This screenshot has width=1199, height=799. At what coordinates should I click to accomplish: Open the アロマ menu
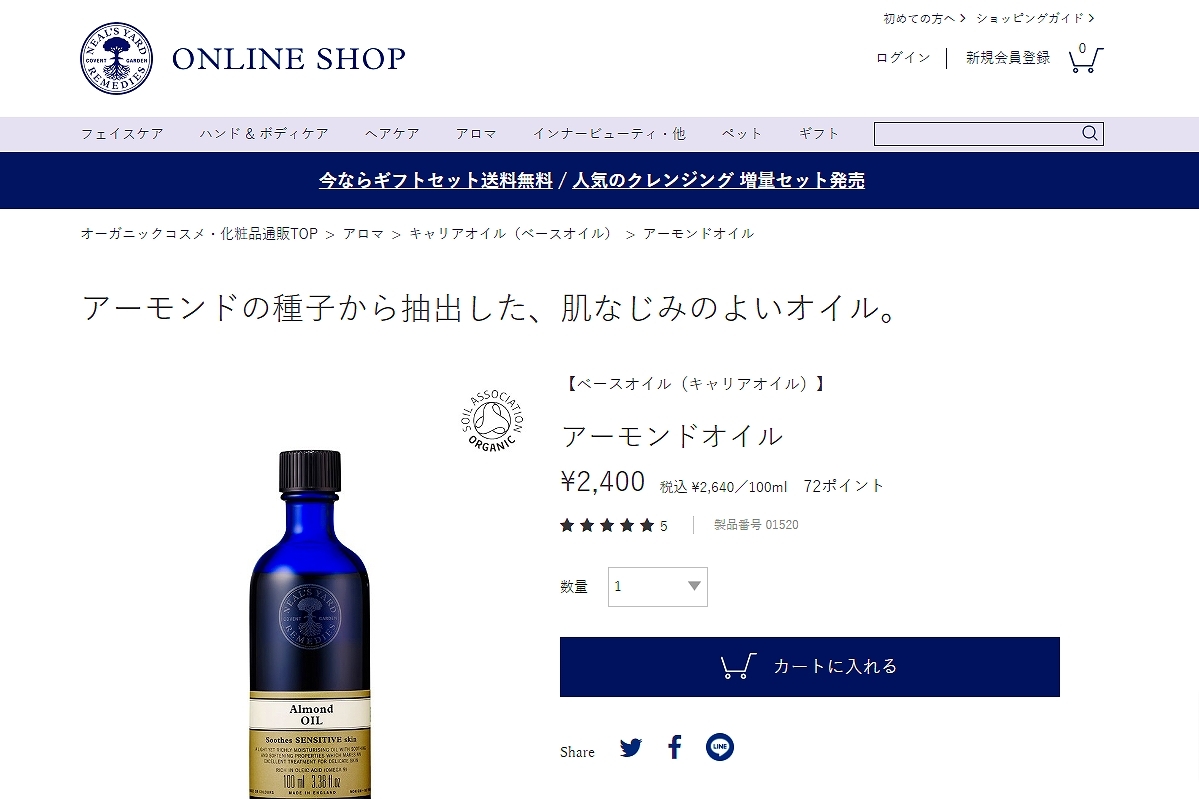[x=476, y=134]
